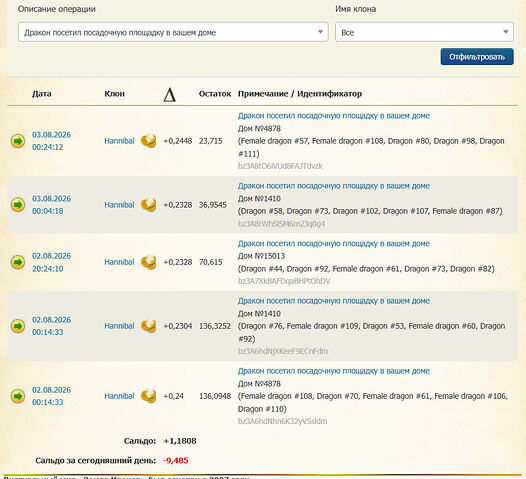
Task: Click green arrow icon beside balance 136,0948
Action: 18,396
